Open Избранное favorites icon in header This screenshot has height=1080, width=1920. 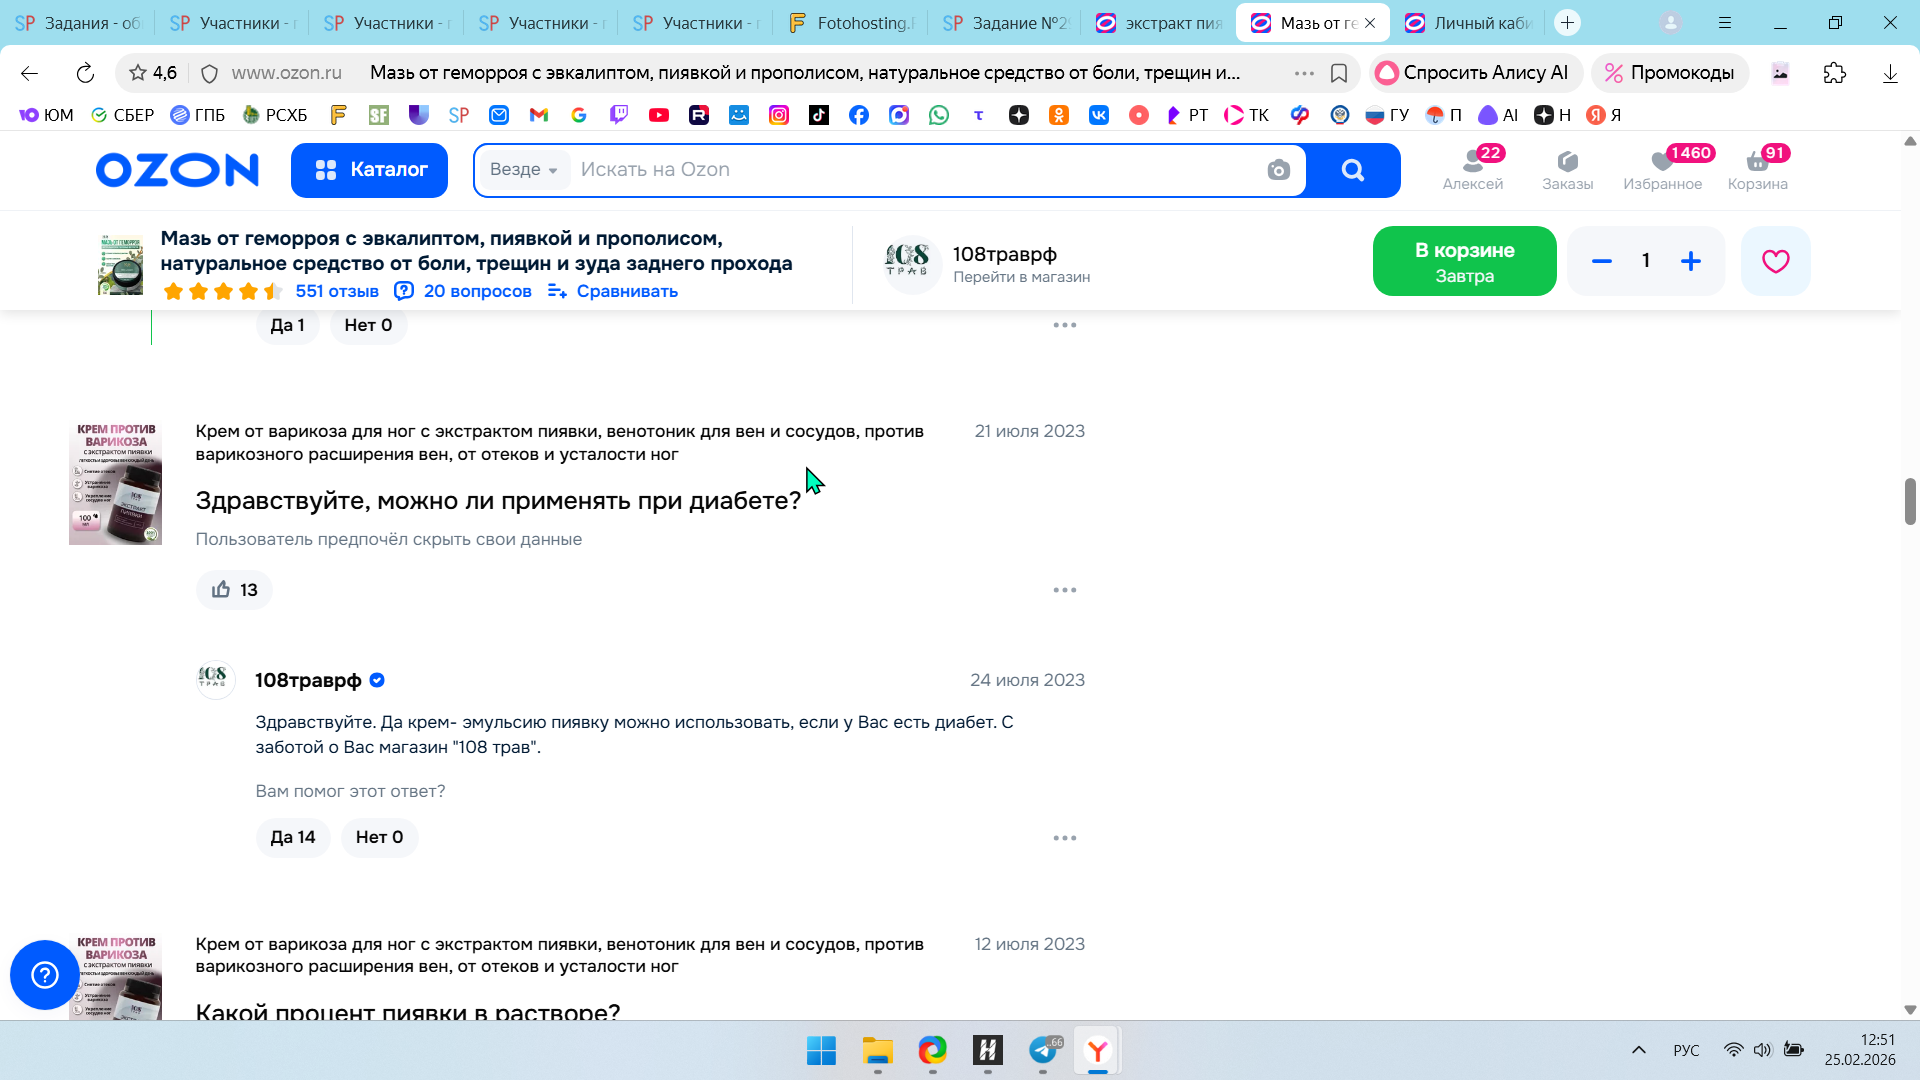1662,170
